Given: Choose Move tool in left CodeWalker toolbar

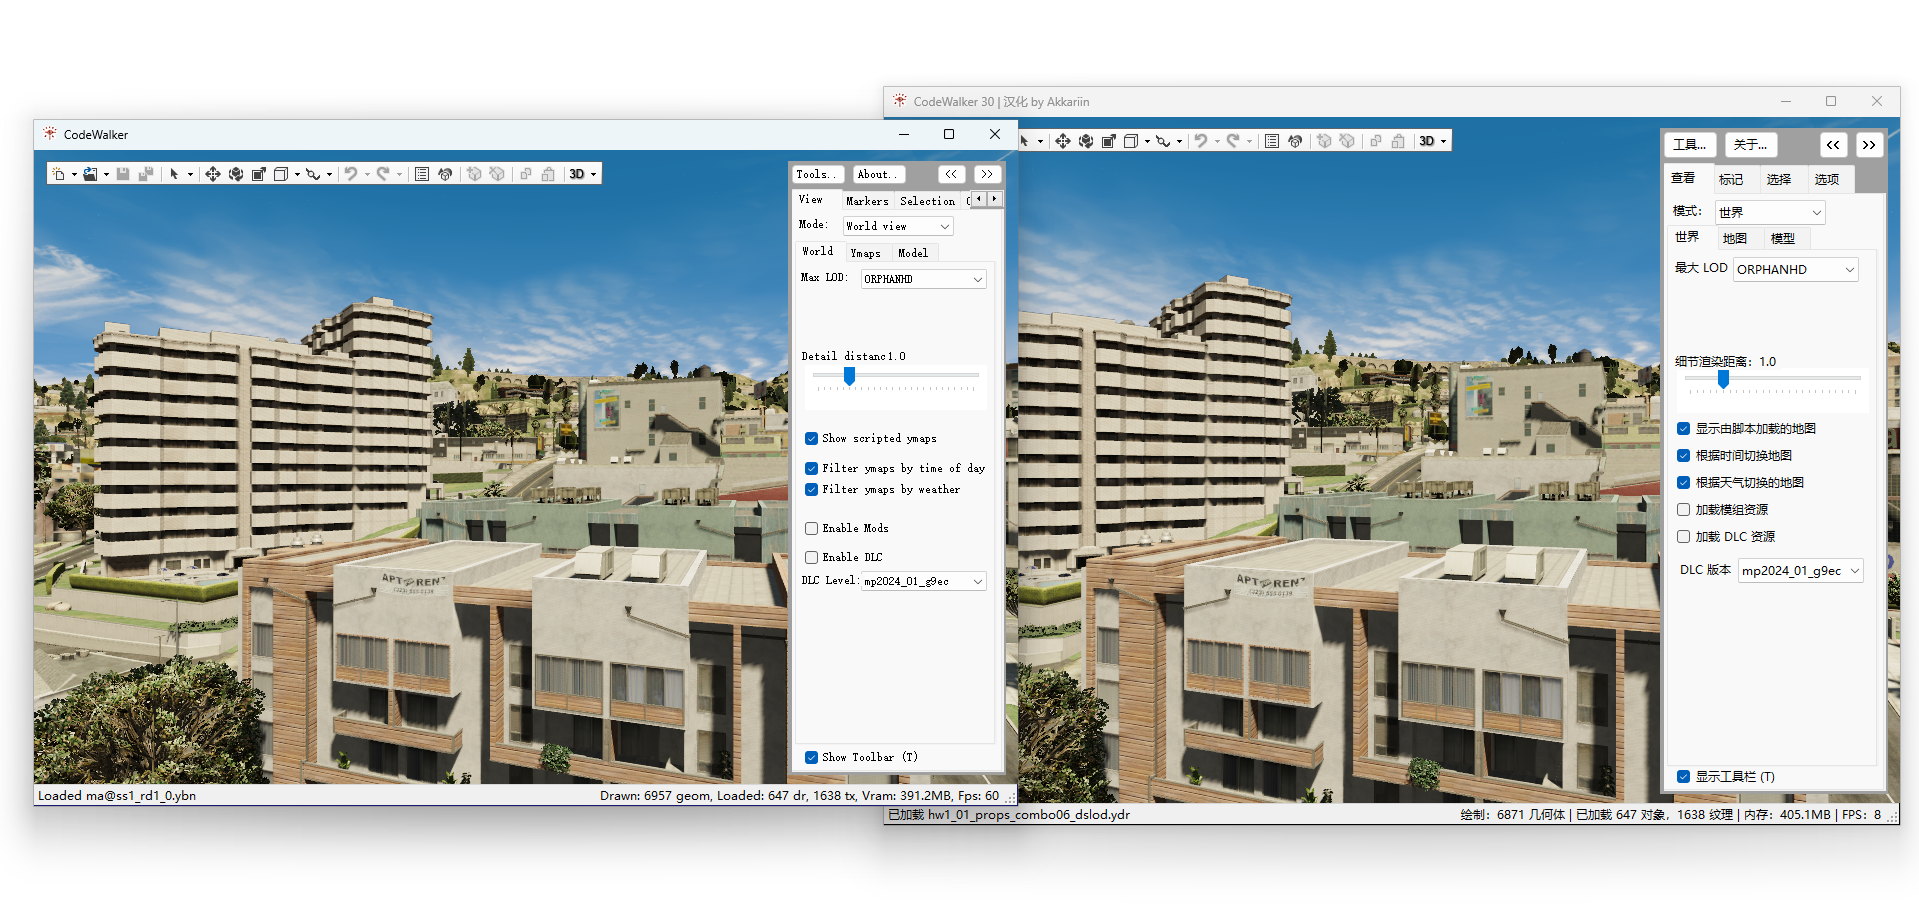Looking at the screenshot, I should pos(213,174).
